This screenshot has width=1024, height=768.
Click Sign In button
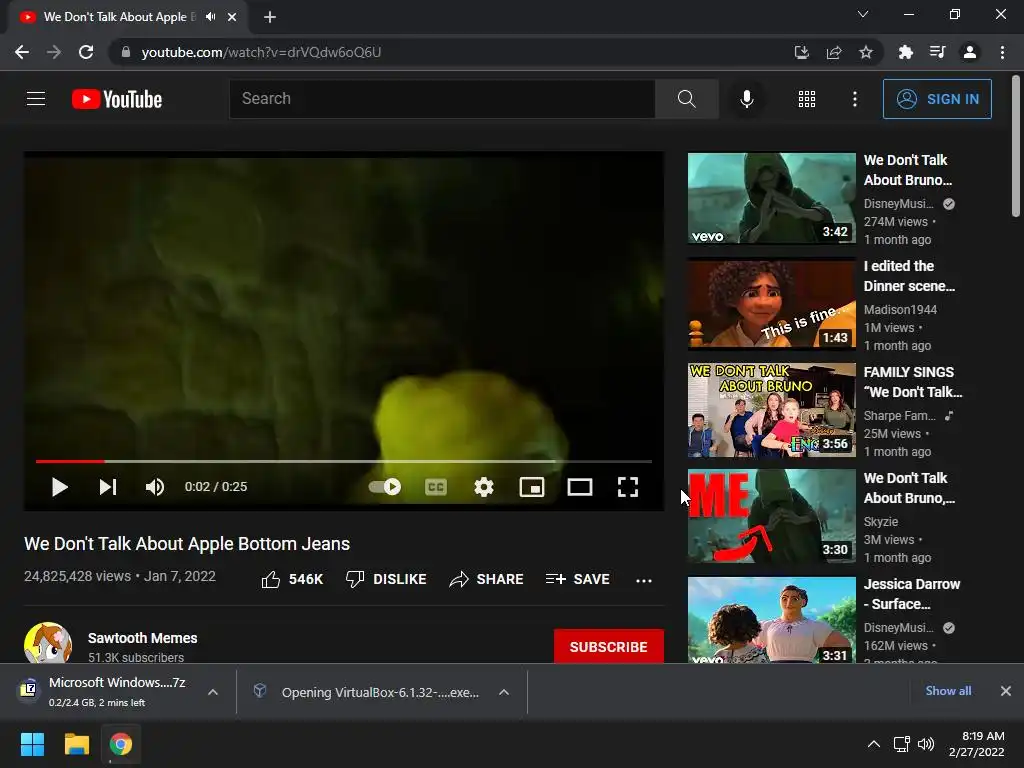937,99
